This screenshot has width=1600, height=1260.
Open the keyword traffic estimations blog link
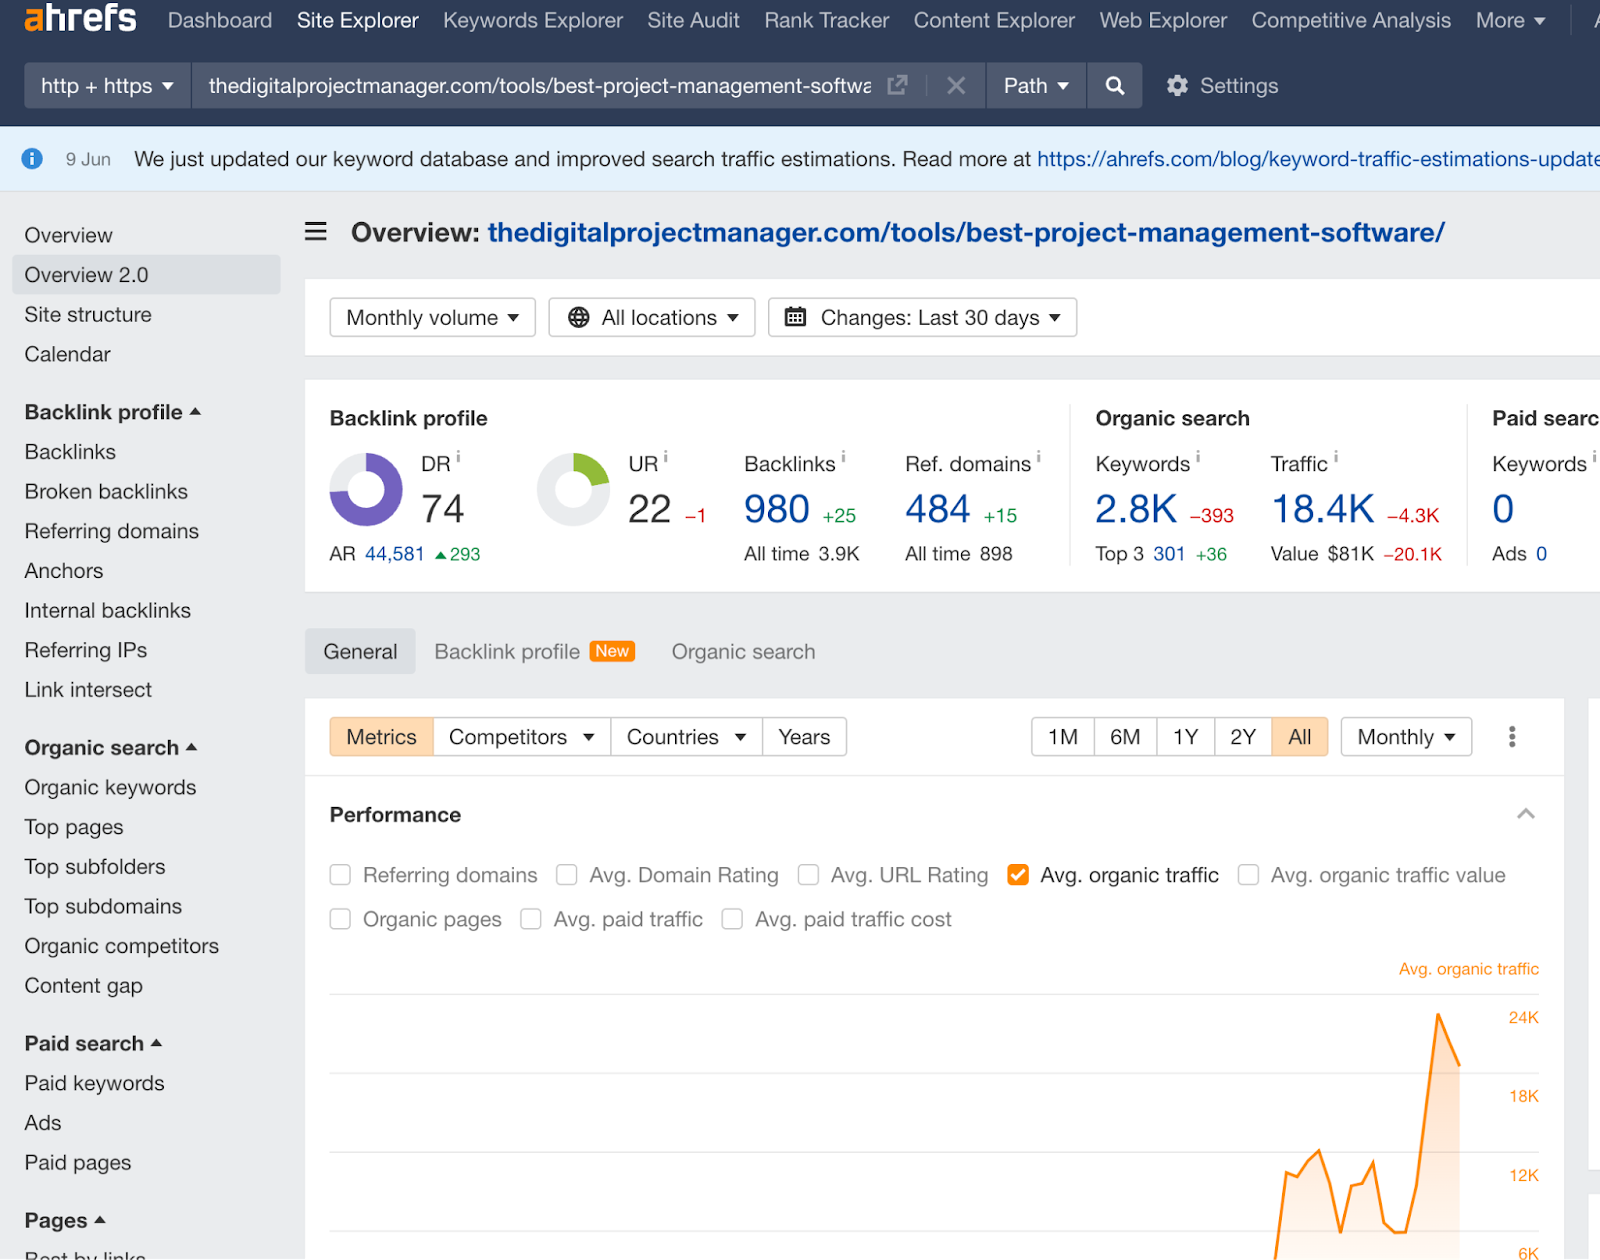tap(1318, 159)
